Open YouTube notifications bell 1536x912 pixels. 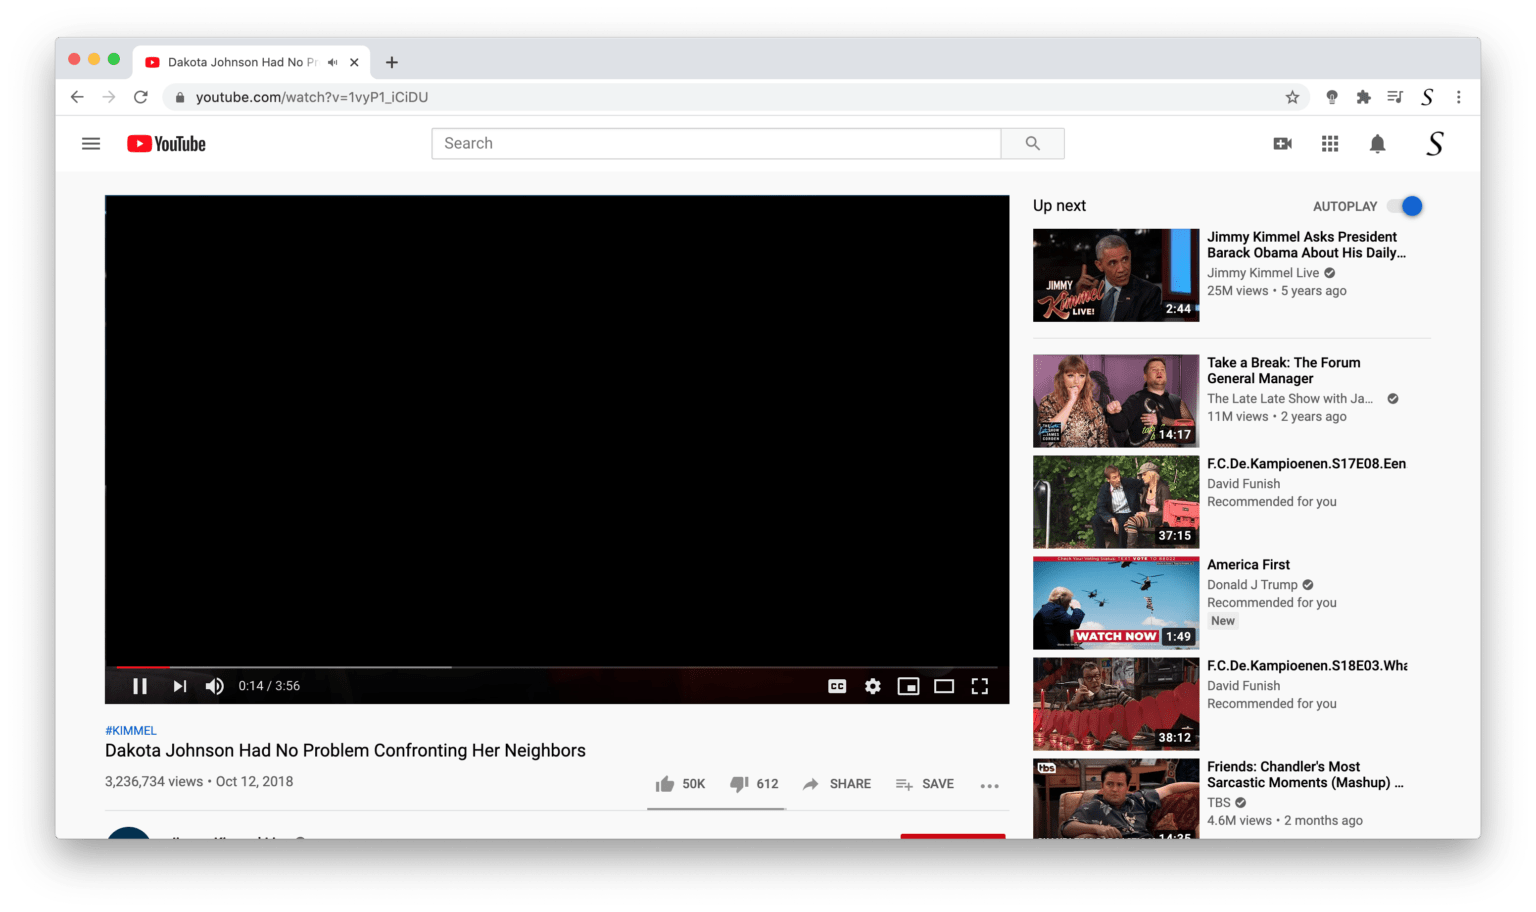tap(1377, 143)
